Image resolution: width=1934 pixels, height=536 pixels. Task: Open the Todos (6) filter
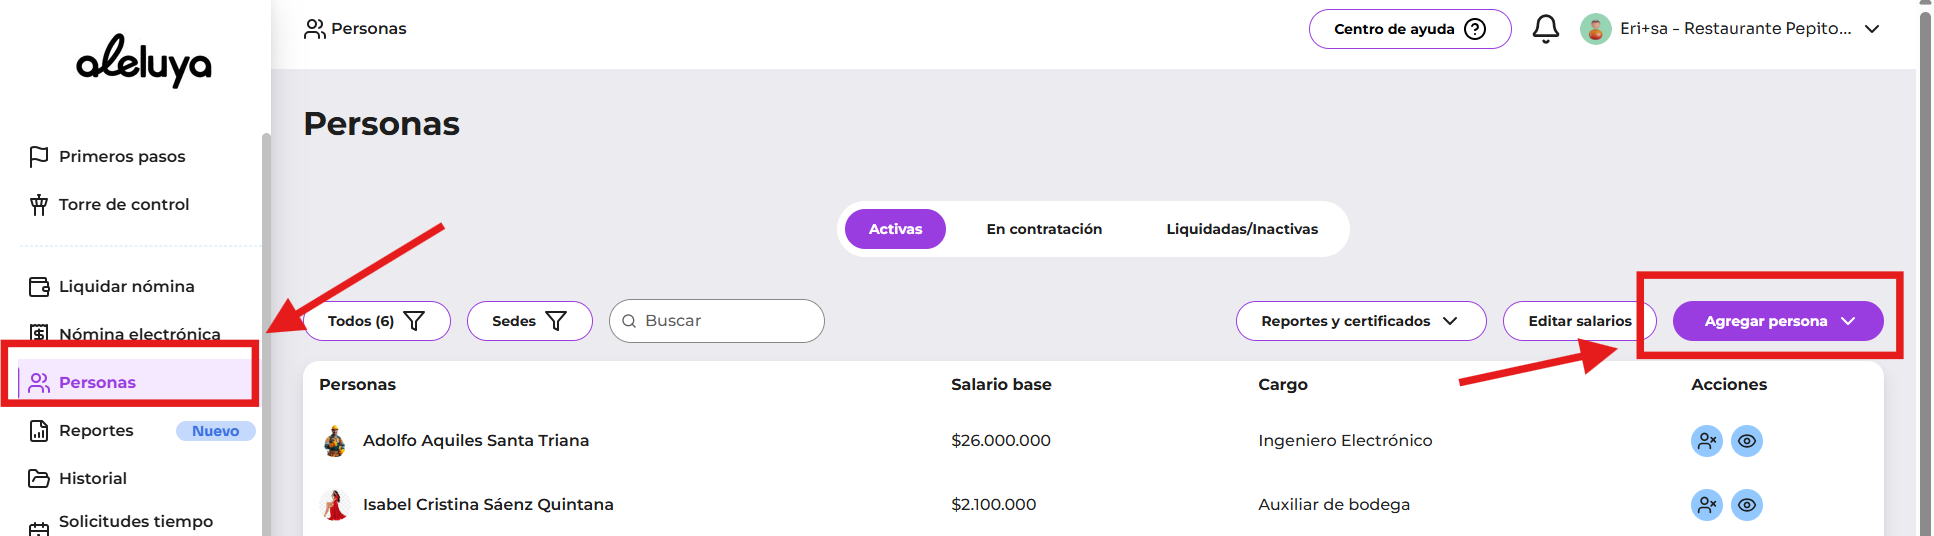[376, 321]
